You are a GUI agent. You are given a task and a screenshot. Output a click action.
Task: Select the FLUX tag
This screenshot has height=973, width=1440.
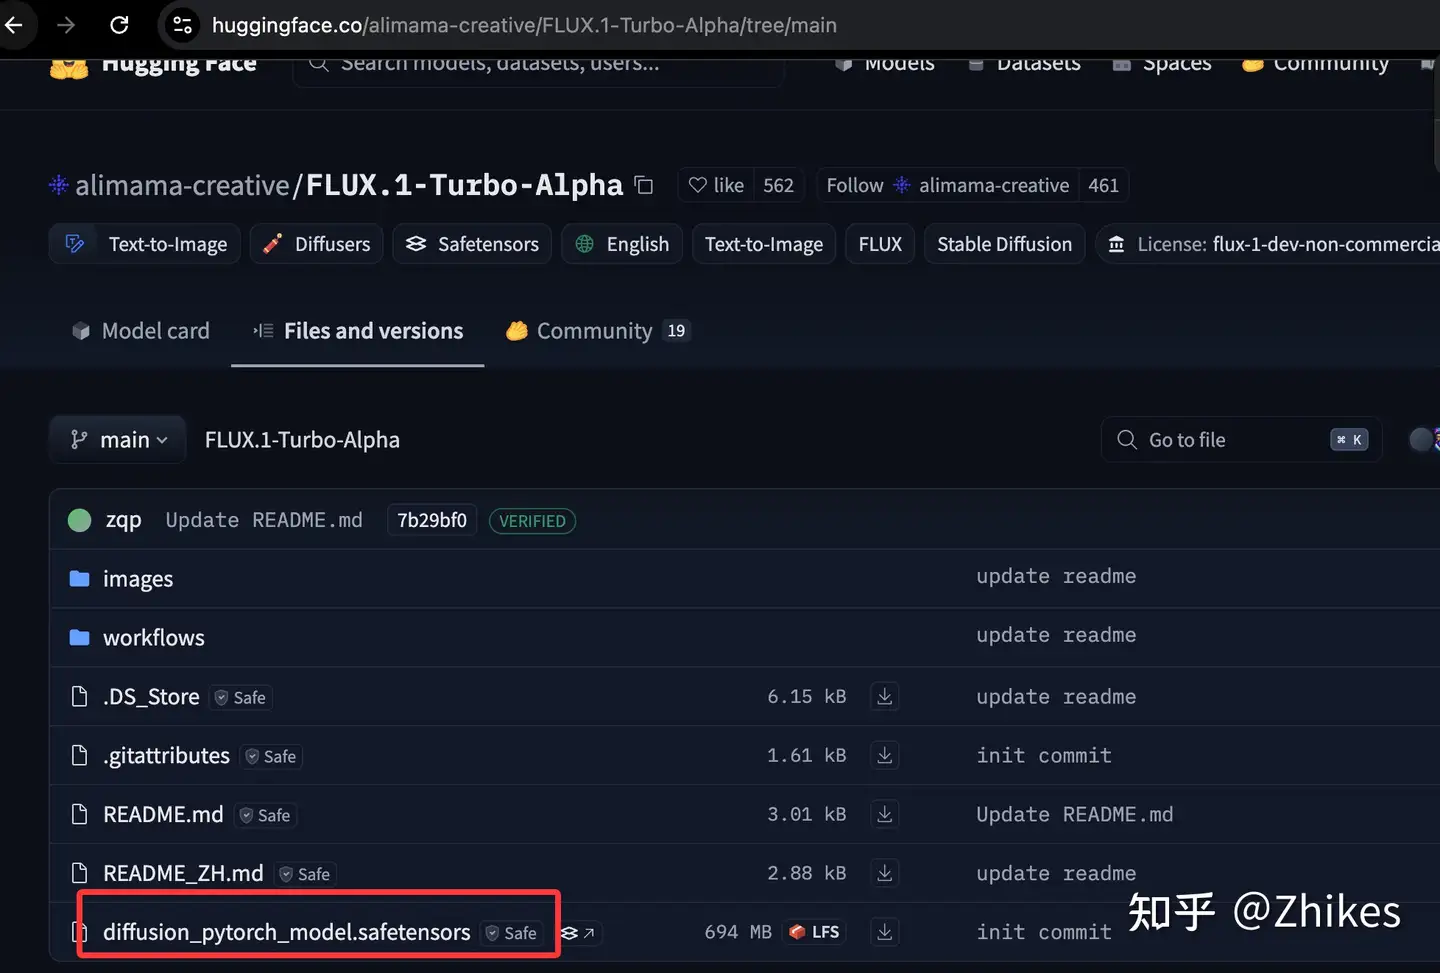(880, 244)
